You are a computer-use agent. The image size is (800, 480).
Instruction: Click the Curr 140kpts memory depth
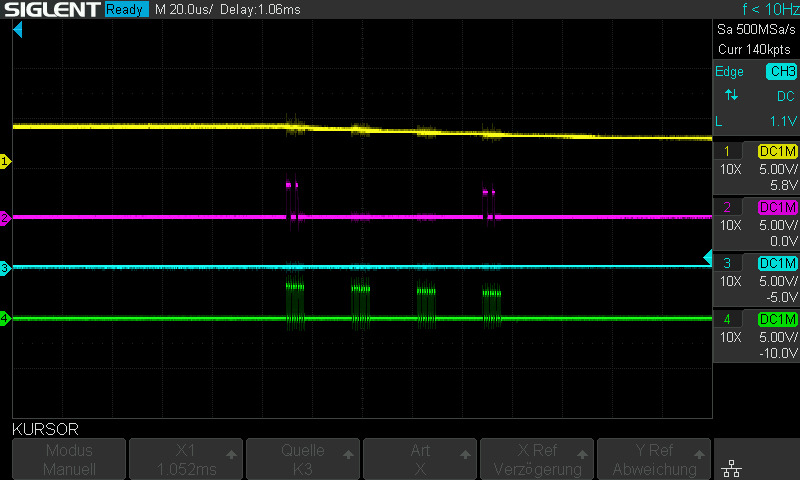click(x=754, y=49)
